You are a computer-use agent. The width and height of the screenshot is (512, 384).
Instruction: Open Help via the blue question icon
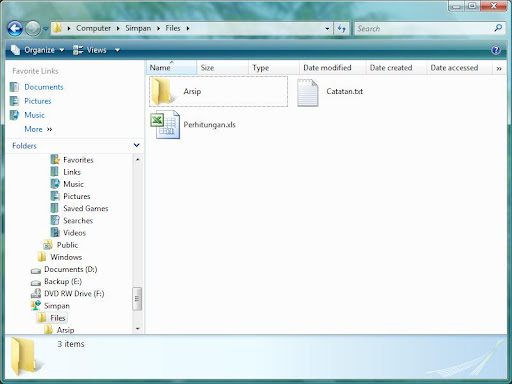496,50
